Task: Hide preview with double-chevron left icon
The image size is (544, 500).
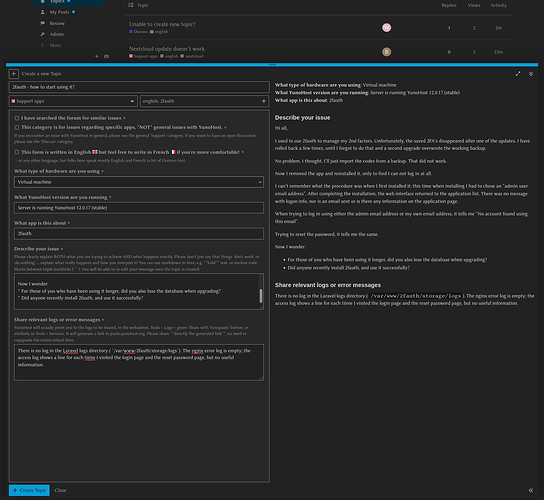Action: 531,490
